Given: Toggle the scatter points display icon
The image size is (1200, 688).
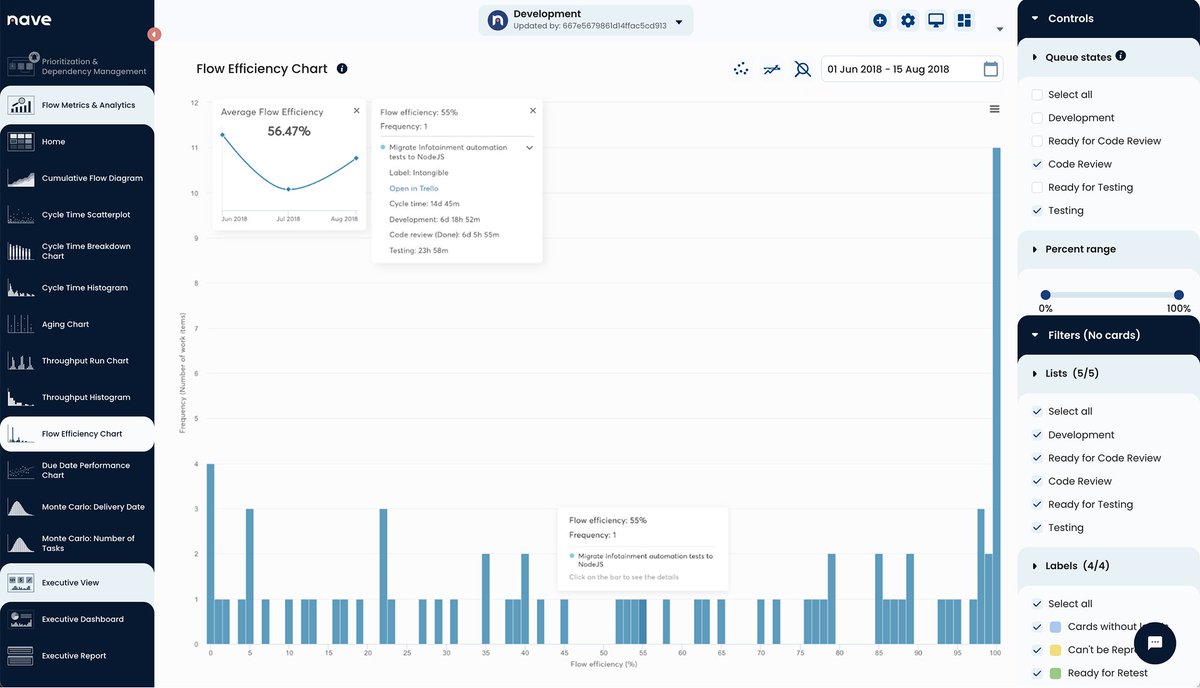Looking at the screenshot, I should coord(740,68).
